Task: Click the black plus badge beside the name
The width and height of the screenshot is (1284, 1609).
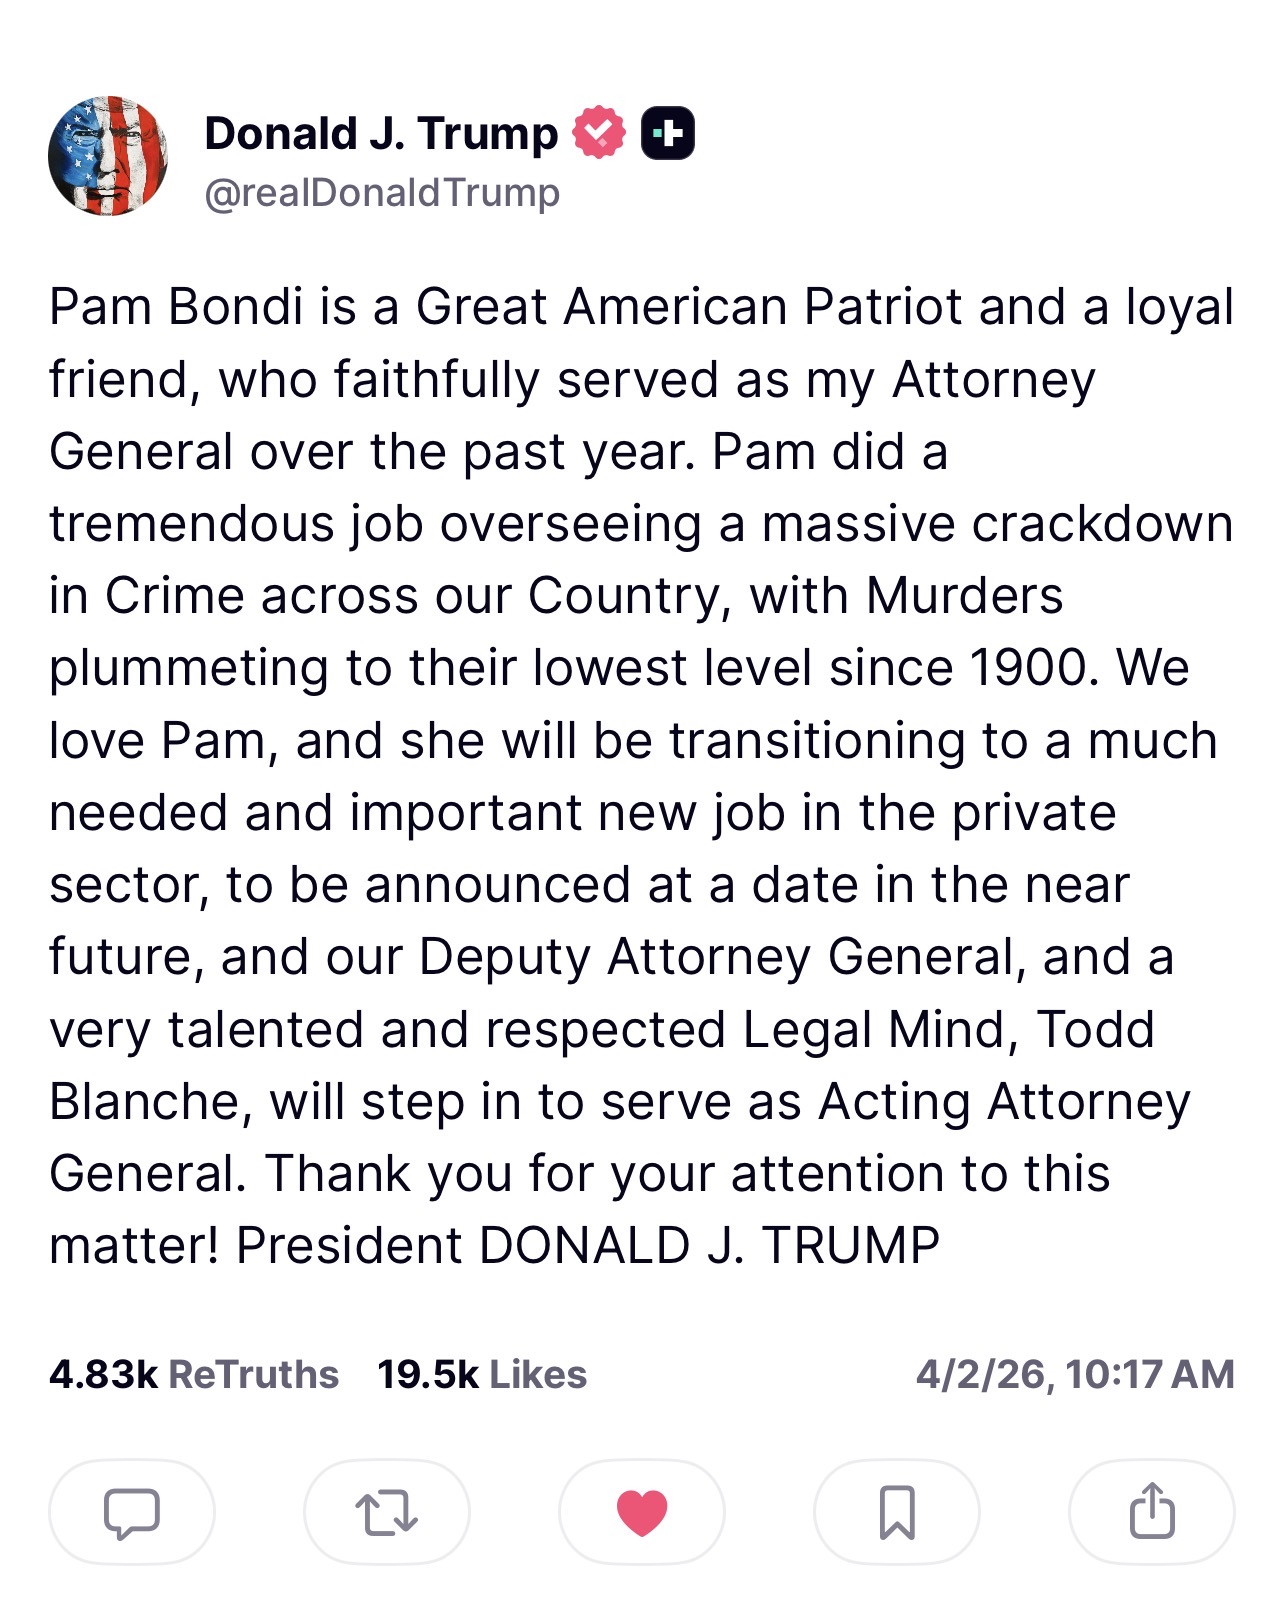Action: [x=667, y=133]
